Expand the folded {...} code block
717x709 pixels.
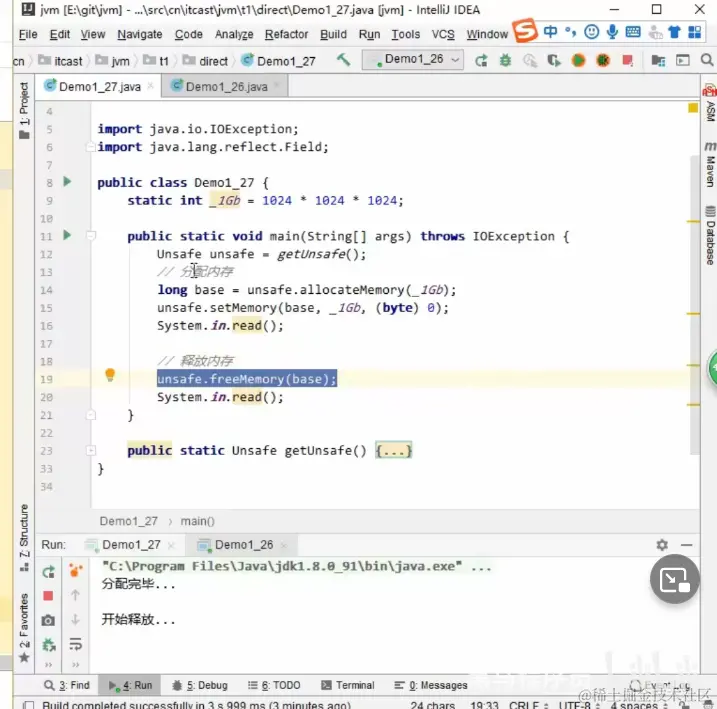(x=394, y=450)
